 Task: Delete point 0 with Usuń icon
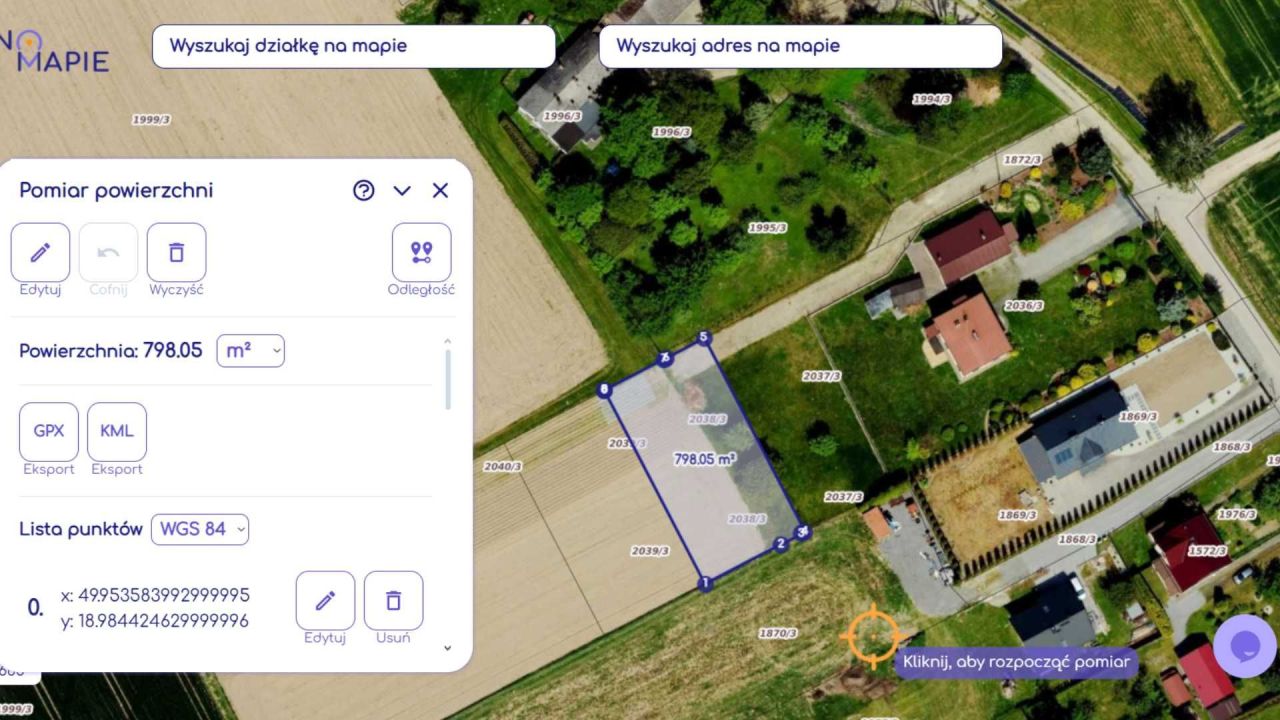pyautogui.click(x=393, y=600)
